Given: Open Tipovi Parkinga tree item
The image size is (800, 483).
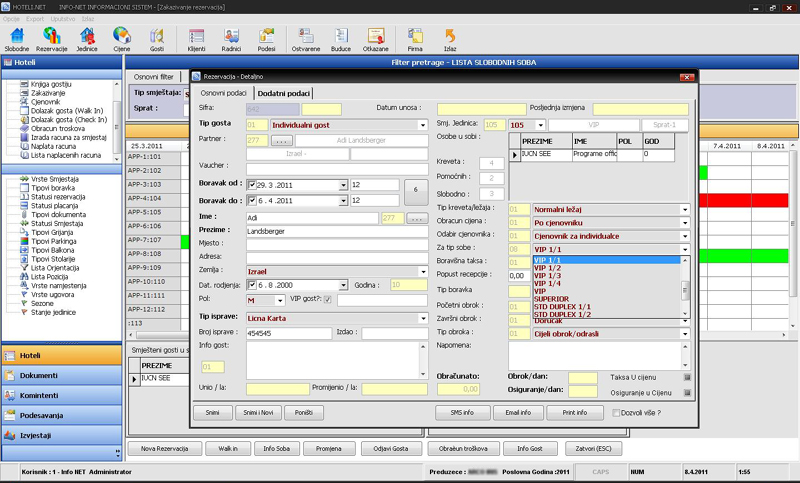Looking at the screenshot, I should point(54,241).
